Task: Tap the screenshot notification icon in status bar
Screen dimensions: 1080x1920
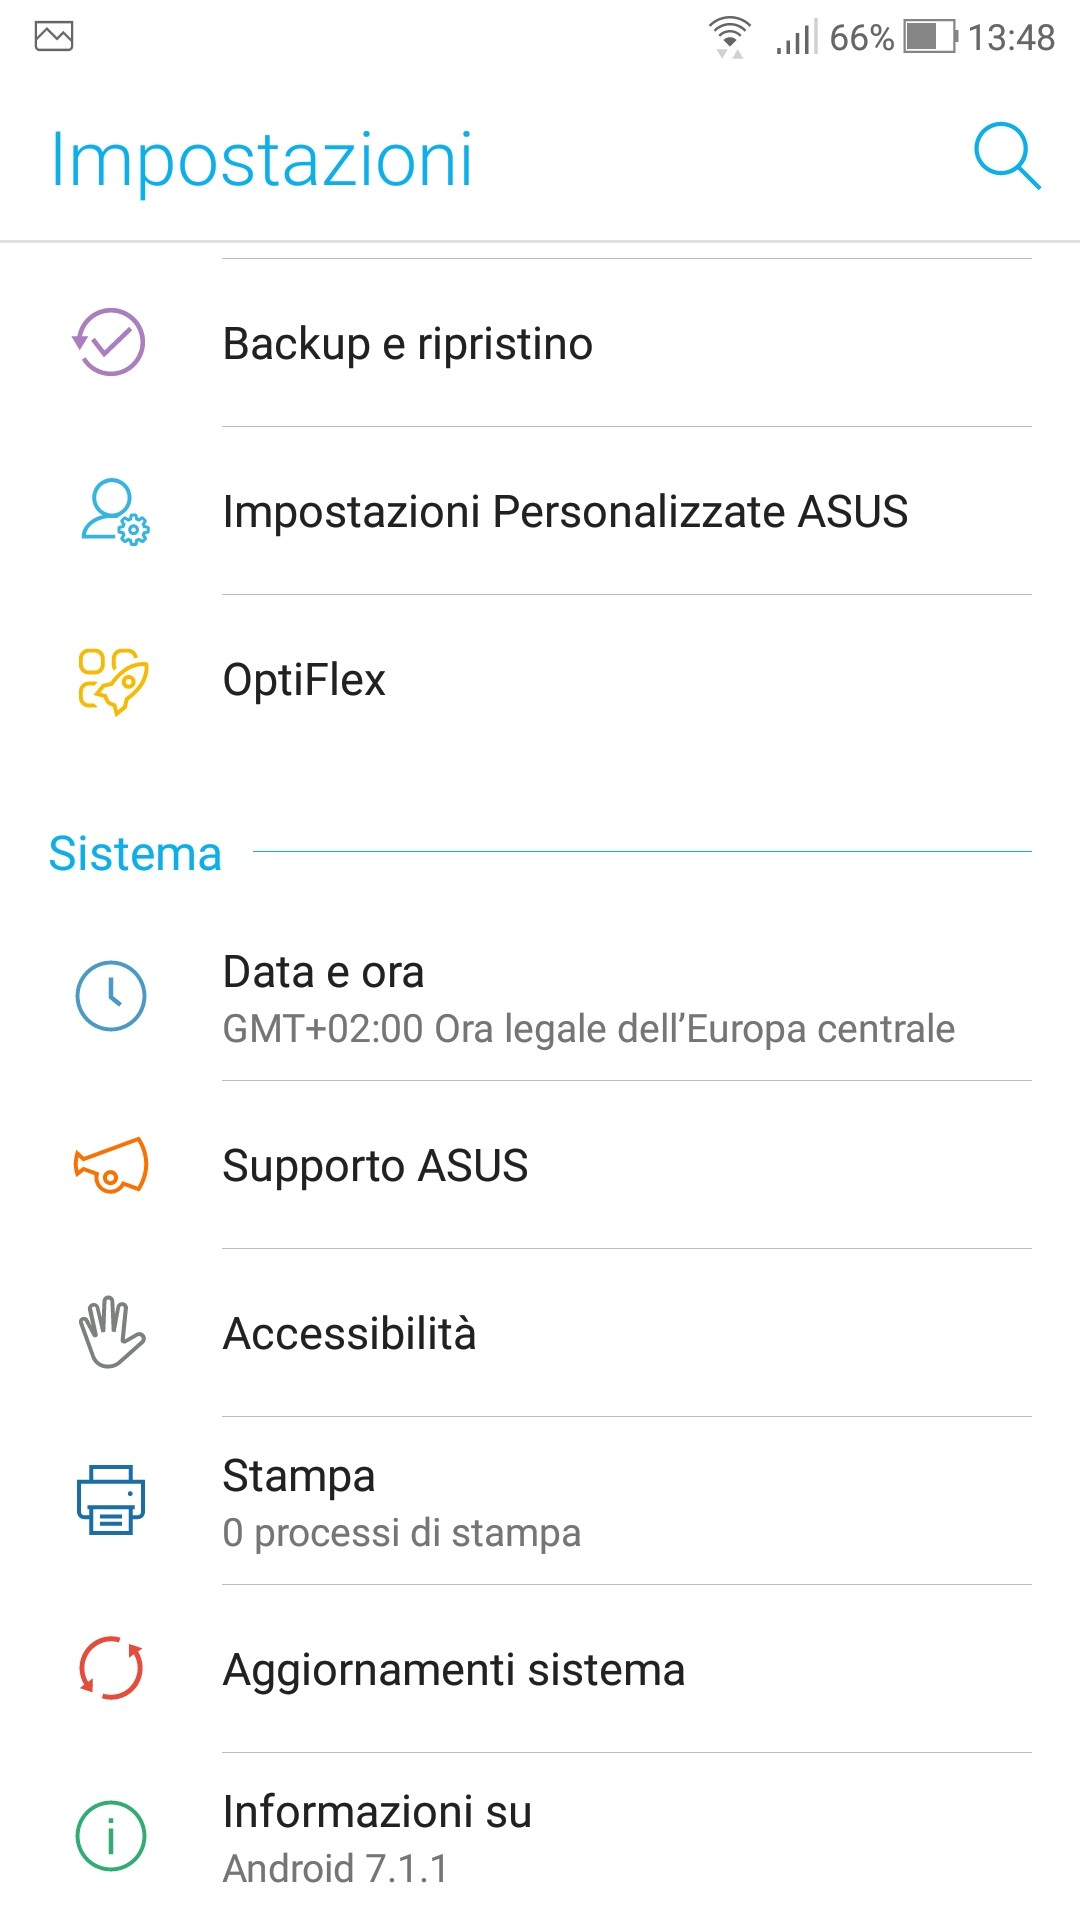Action: (54, 37)
